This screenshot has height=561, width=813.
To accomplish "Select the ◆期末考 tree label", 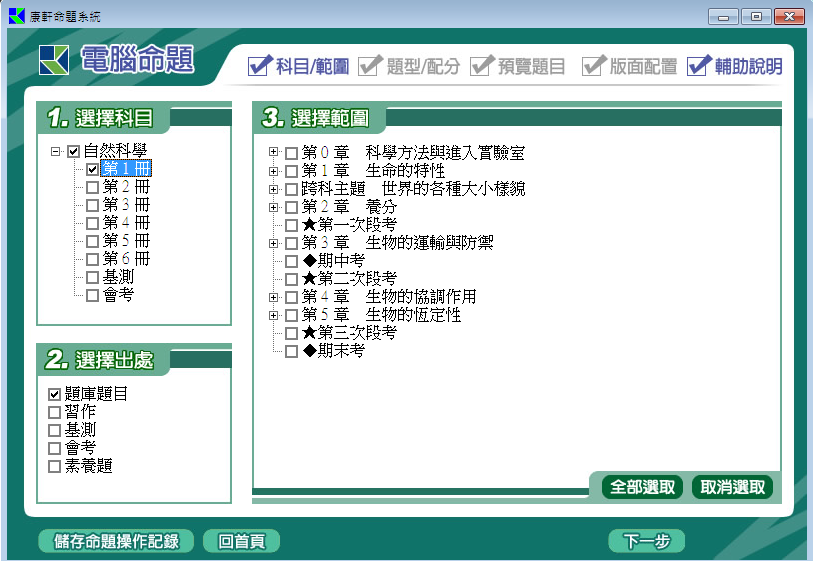I will coord(333,351).
